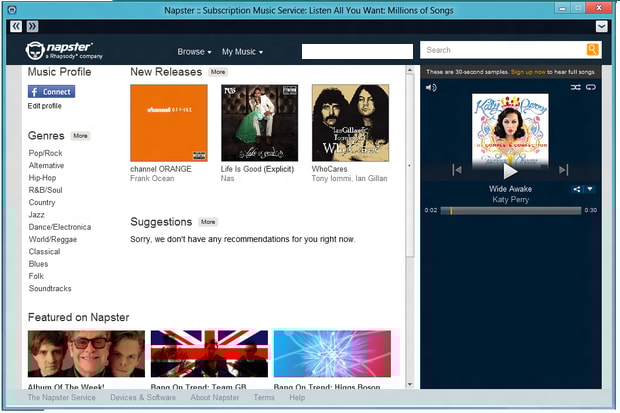This screenshot has height=413, width=620.
Task: Toggle shuffle mode in player
Action: [x=575, y=87]
